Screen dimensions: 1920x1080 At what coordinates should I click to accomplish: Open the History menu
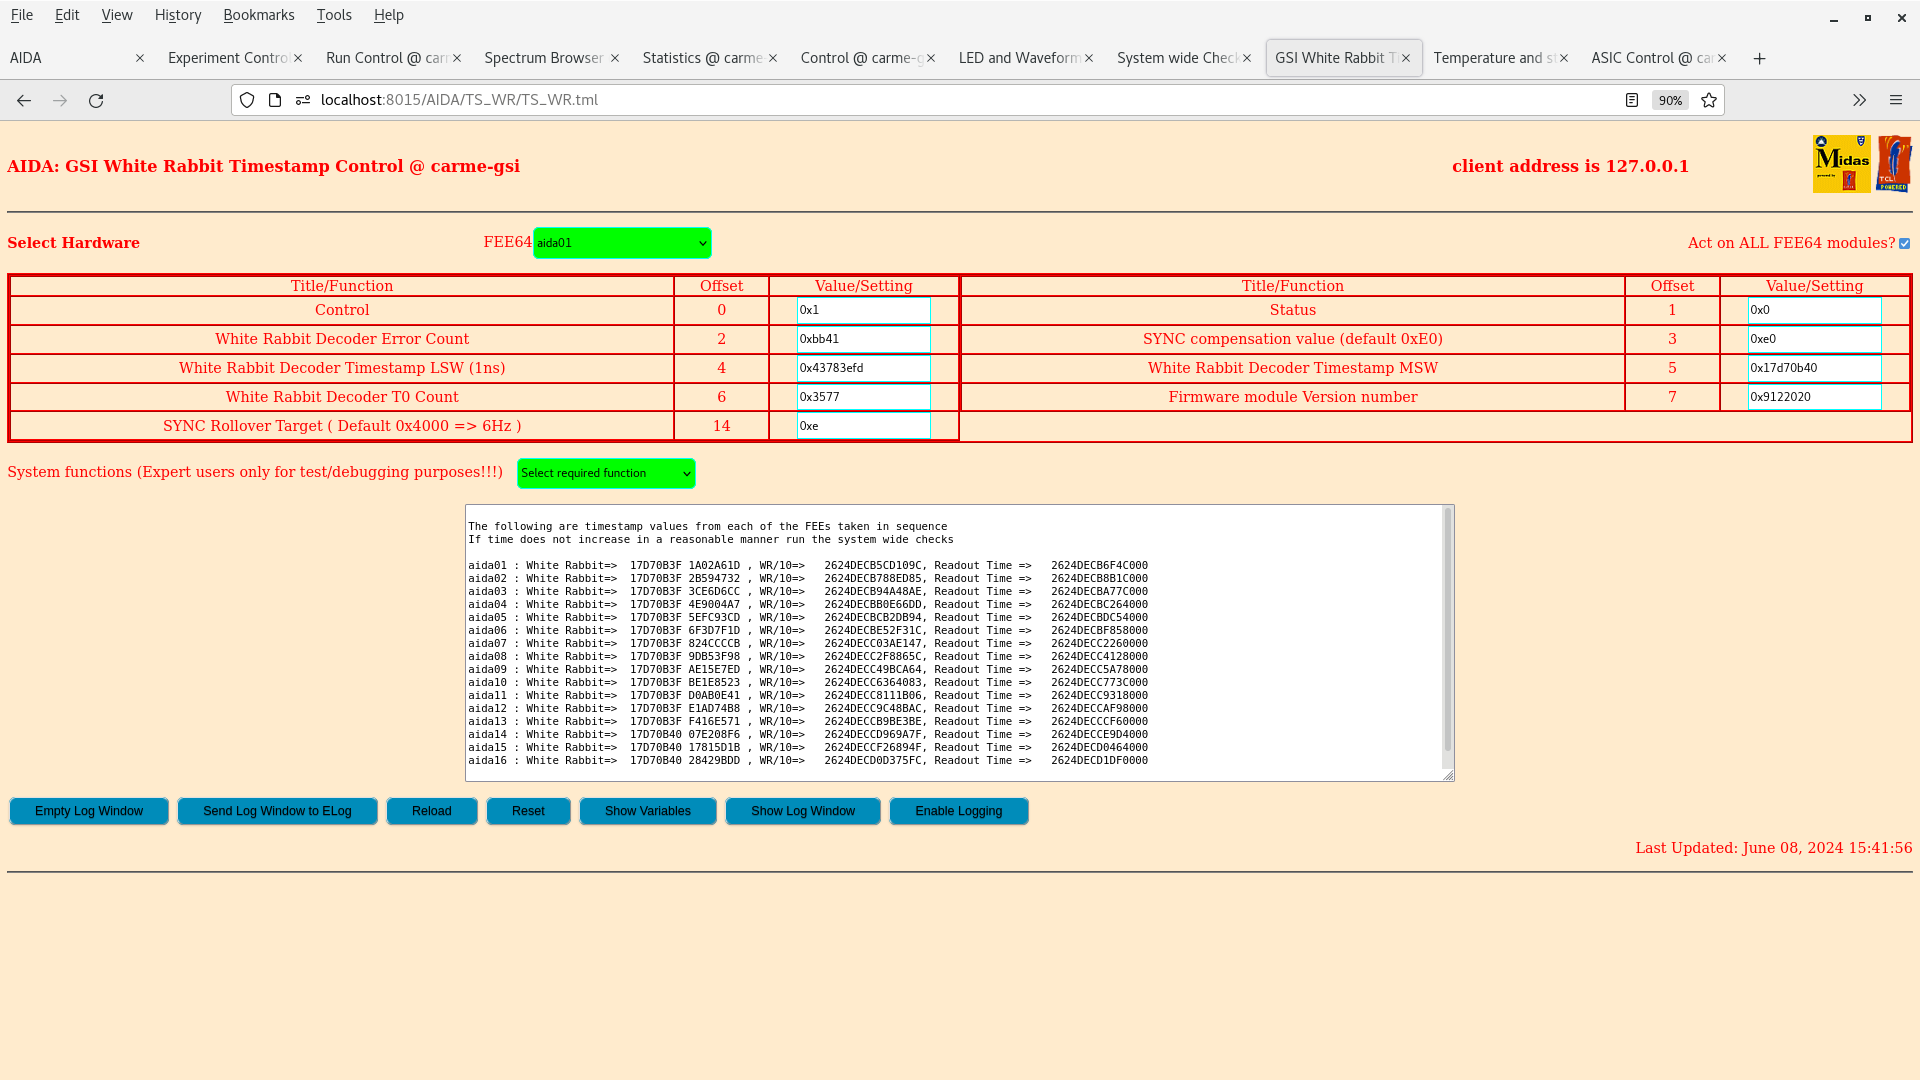pos(178,15)
